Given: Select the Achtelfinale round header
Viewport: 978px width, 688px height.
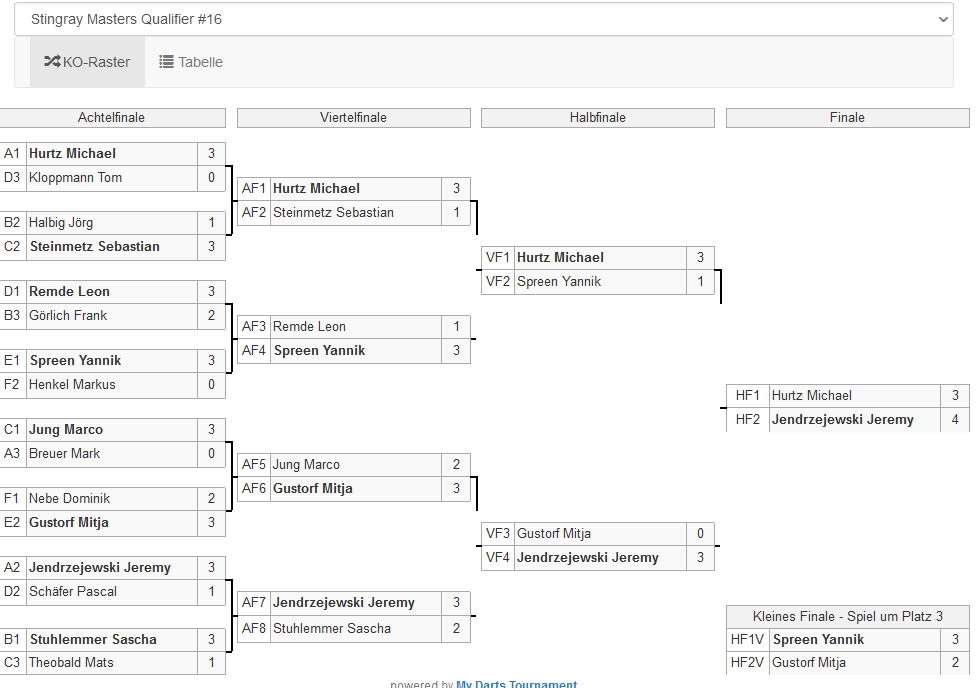Looking at the screenshot, I should [x=111, y=118].
